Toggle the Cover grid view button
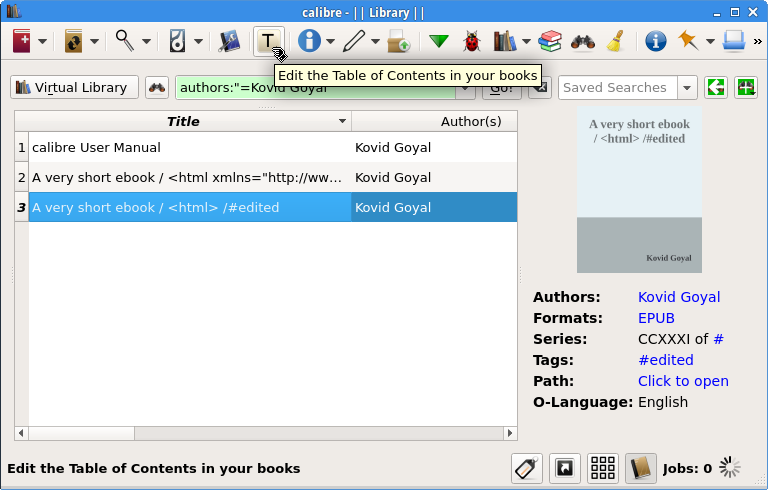 pyautogui.click(x=603, y=468)
